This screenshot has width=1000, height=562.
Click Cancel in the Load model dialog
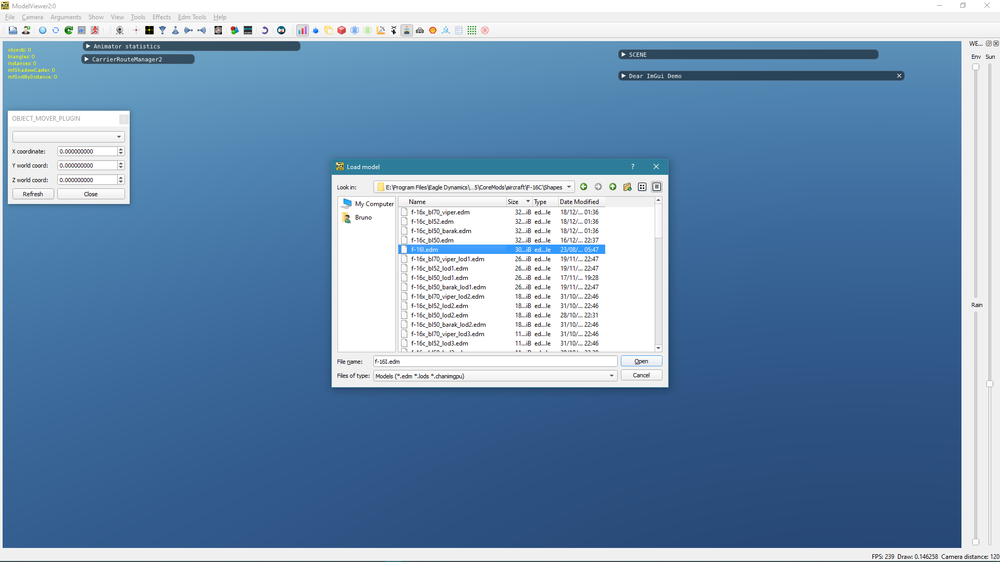[641, 375]
